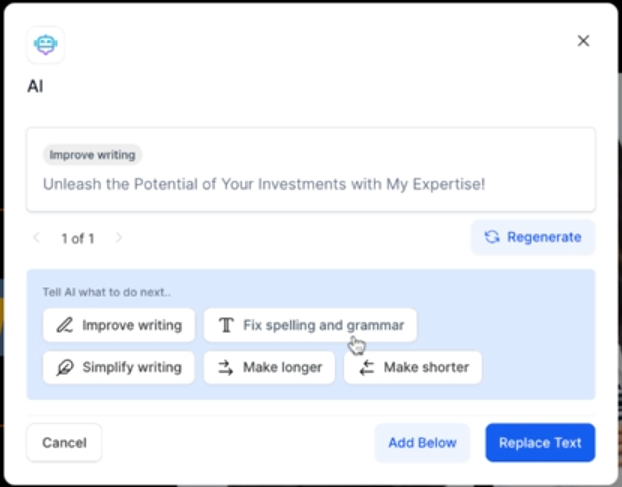This screenshot has height=487, width=622.
Task: Click the pen icon on Improve writing
Action: coord(65,325)
